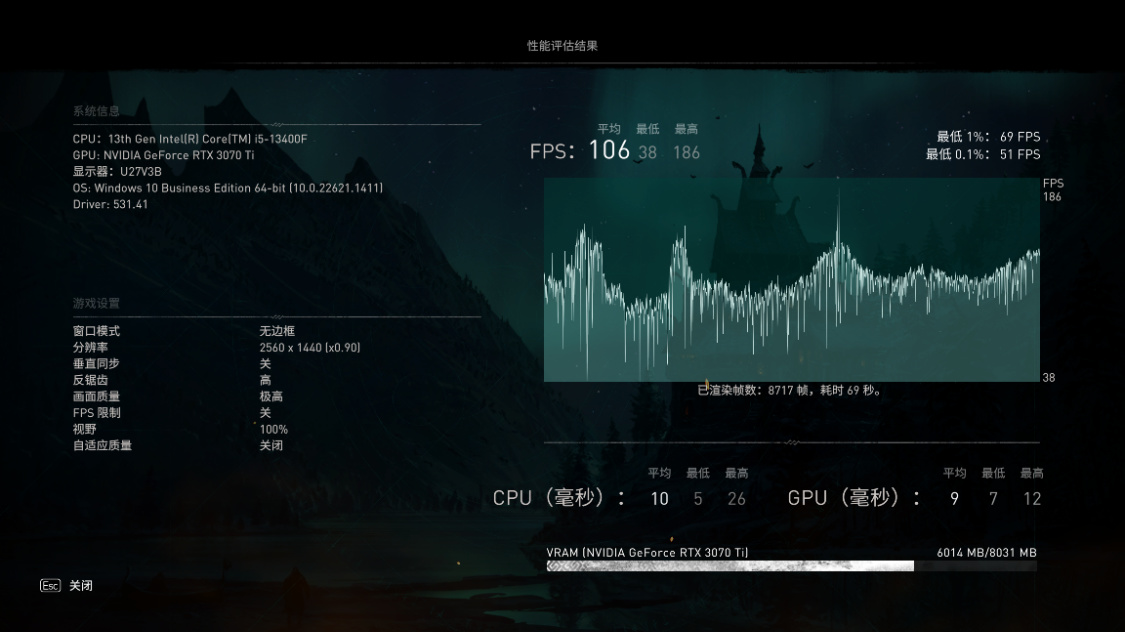Viewport: 1125px width, 632px height.
Task: Click the 分辨率 setting label
Action: (90, 347)
